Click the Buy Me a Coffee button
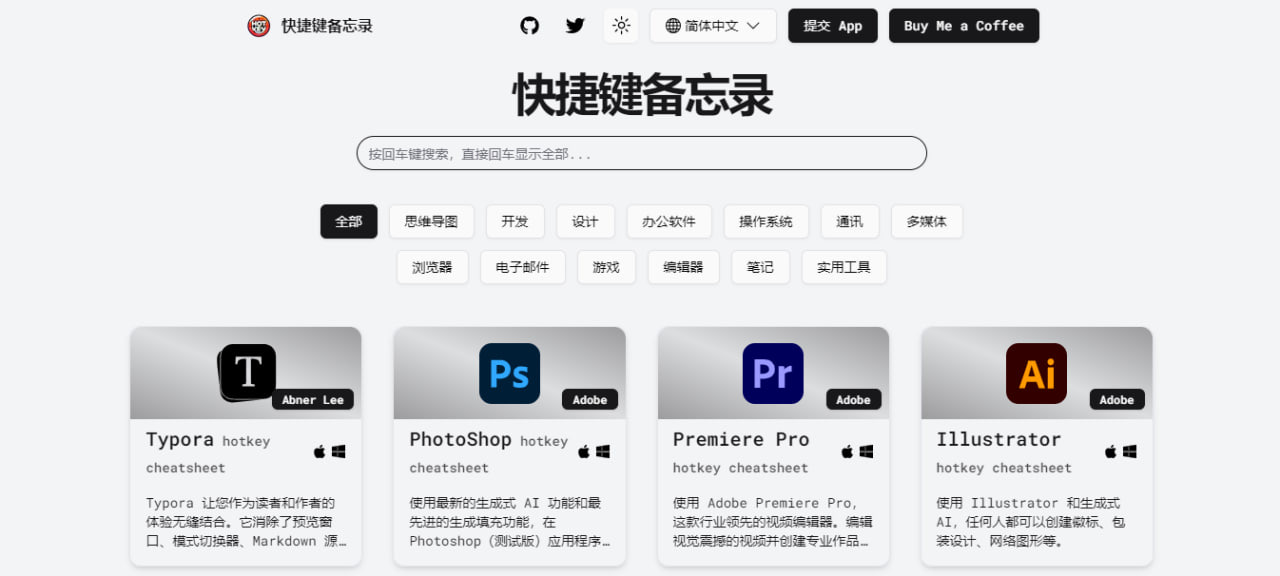The height and width of the screenshot is (576, 1280). pos(964,26)
